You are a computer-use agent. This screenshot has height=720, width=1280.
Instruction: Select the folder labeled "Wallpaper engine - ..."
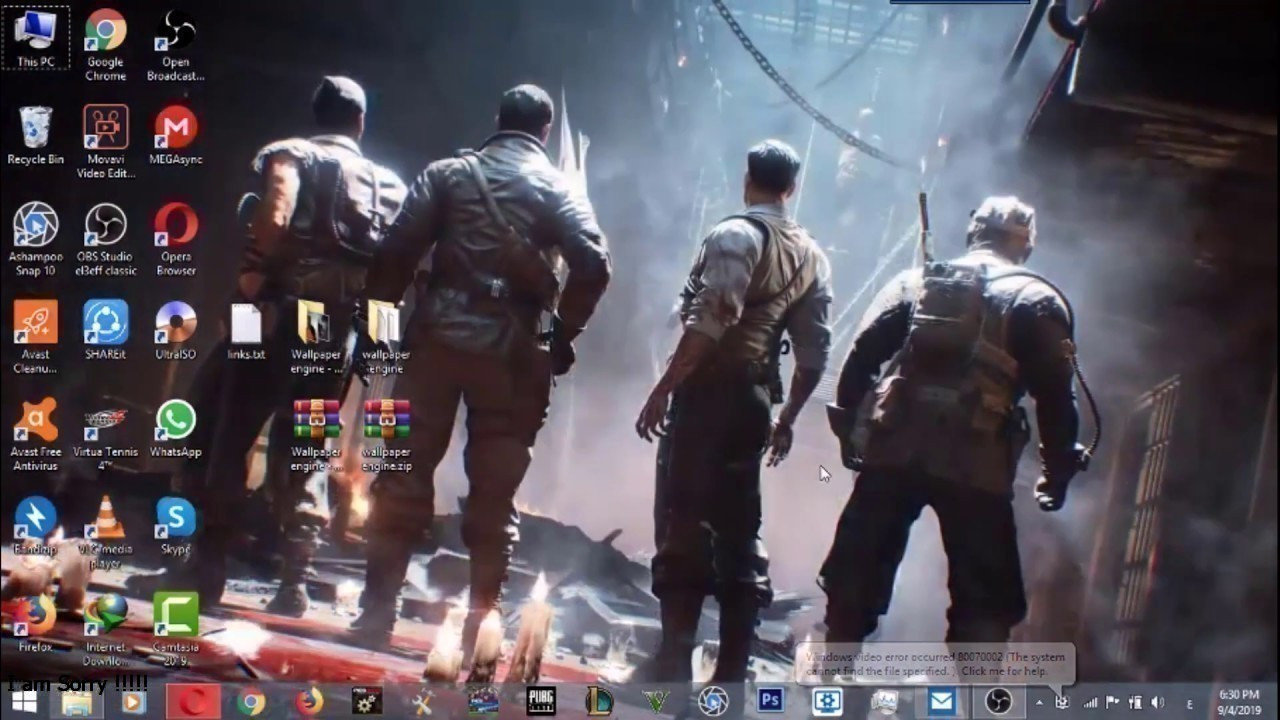[x=316, y=337]
